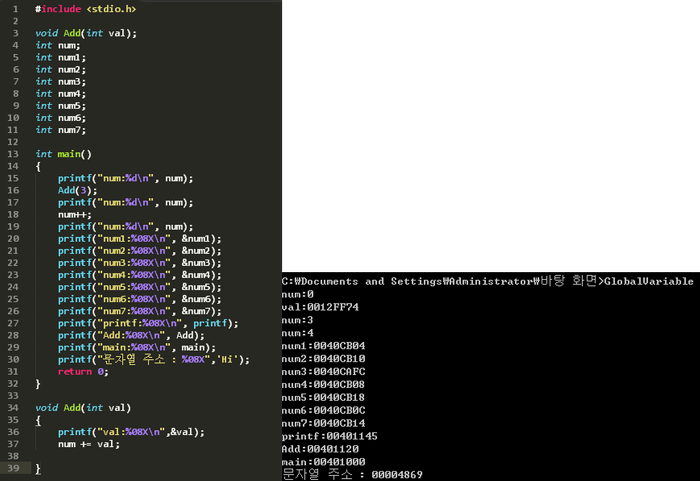Click the 'num1:0040CB04' console output
Screen dimensions: 700x481
tap(323, 346)
